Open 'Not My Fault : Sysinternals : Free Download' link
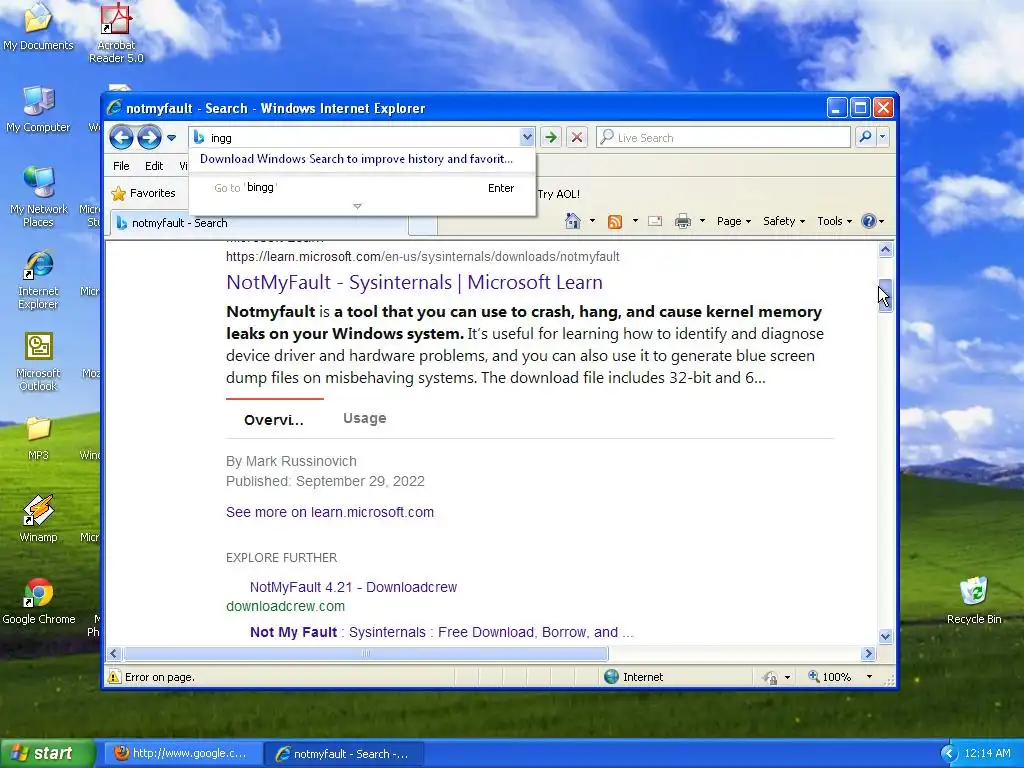 pyautogui.click(x=441, y=632)
